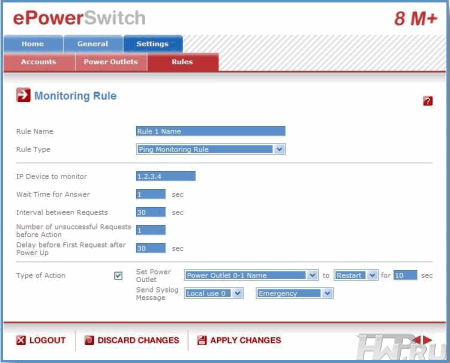Toggle the Type of Action checkbox
Screen dimensions: 450x363
pyautogui.click(x=118, y=276)
